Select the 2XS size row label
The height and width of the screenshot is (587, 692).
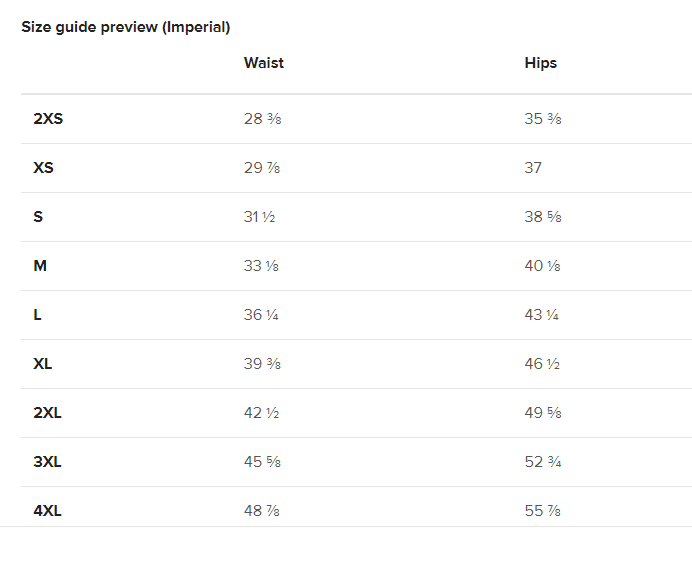coord(48,119)
